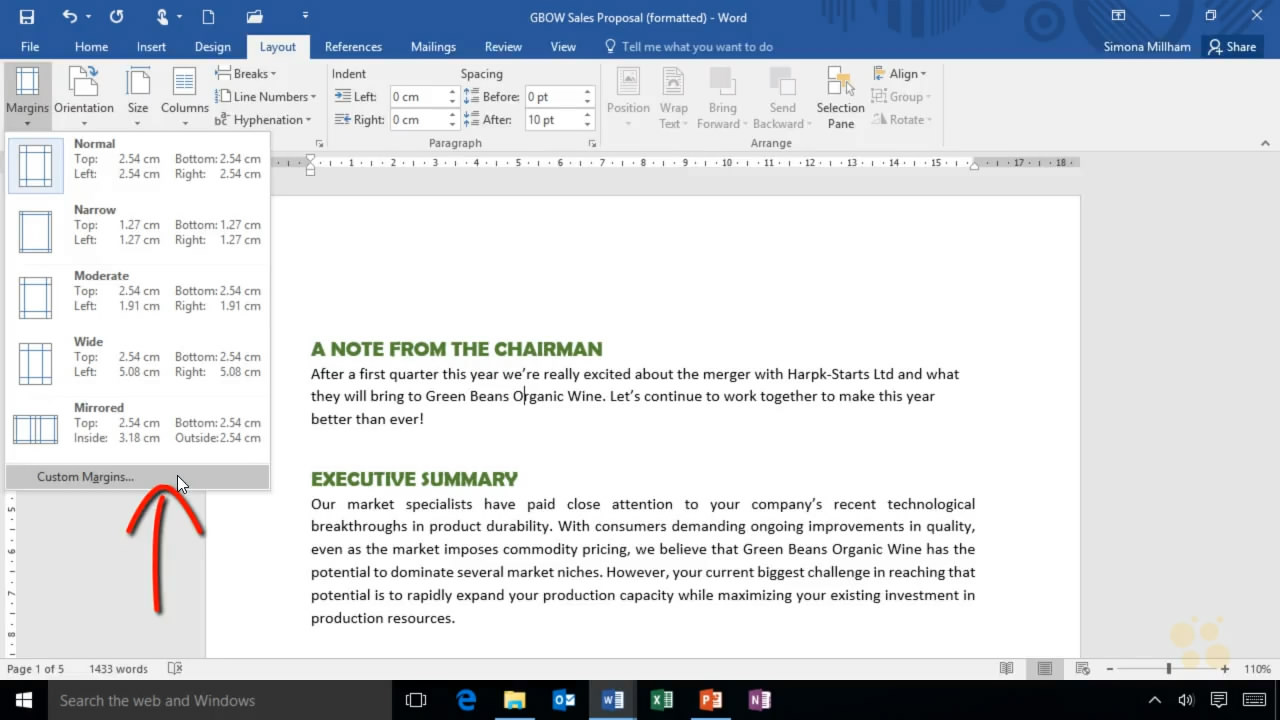Switch to the Insert tab
Screen dimensions: 1280x720
point(151,46)
